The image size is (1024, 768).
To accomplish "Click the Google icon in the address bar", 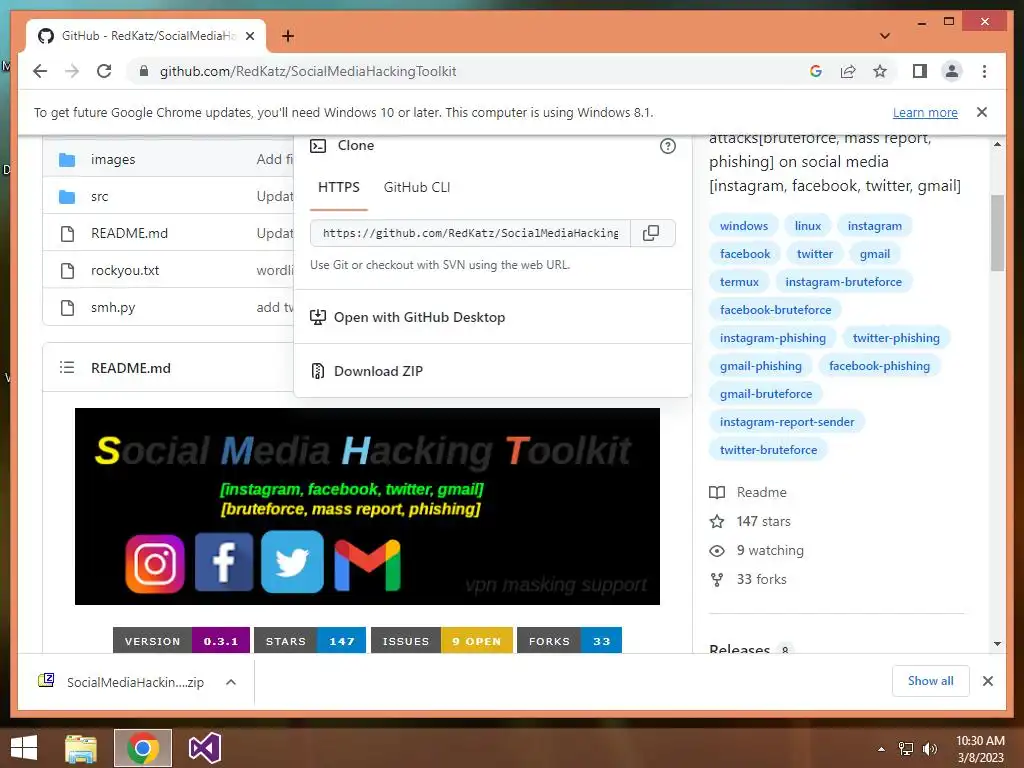I will 816,71.
